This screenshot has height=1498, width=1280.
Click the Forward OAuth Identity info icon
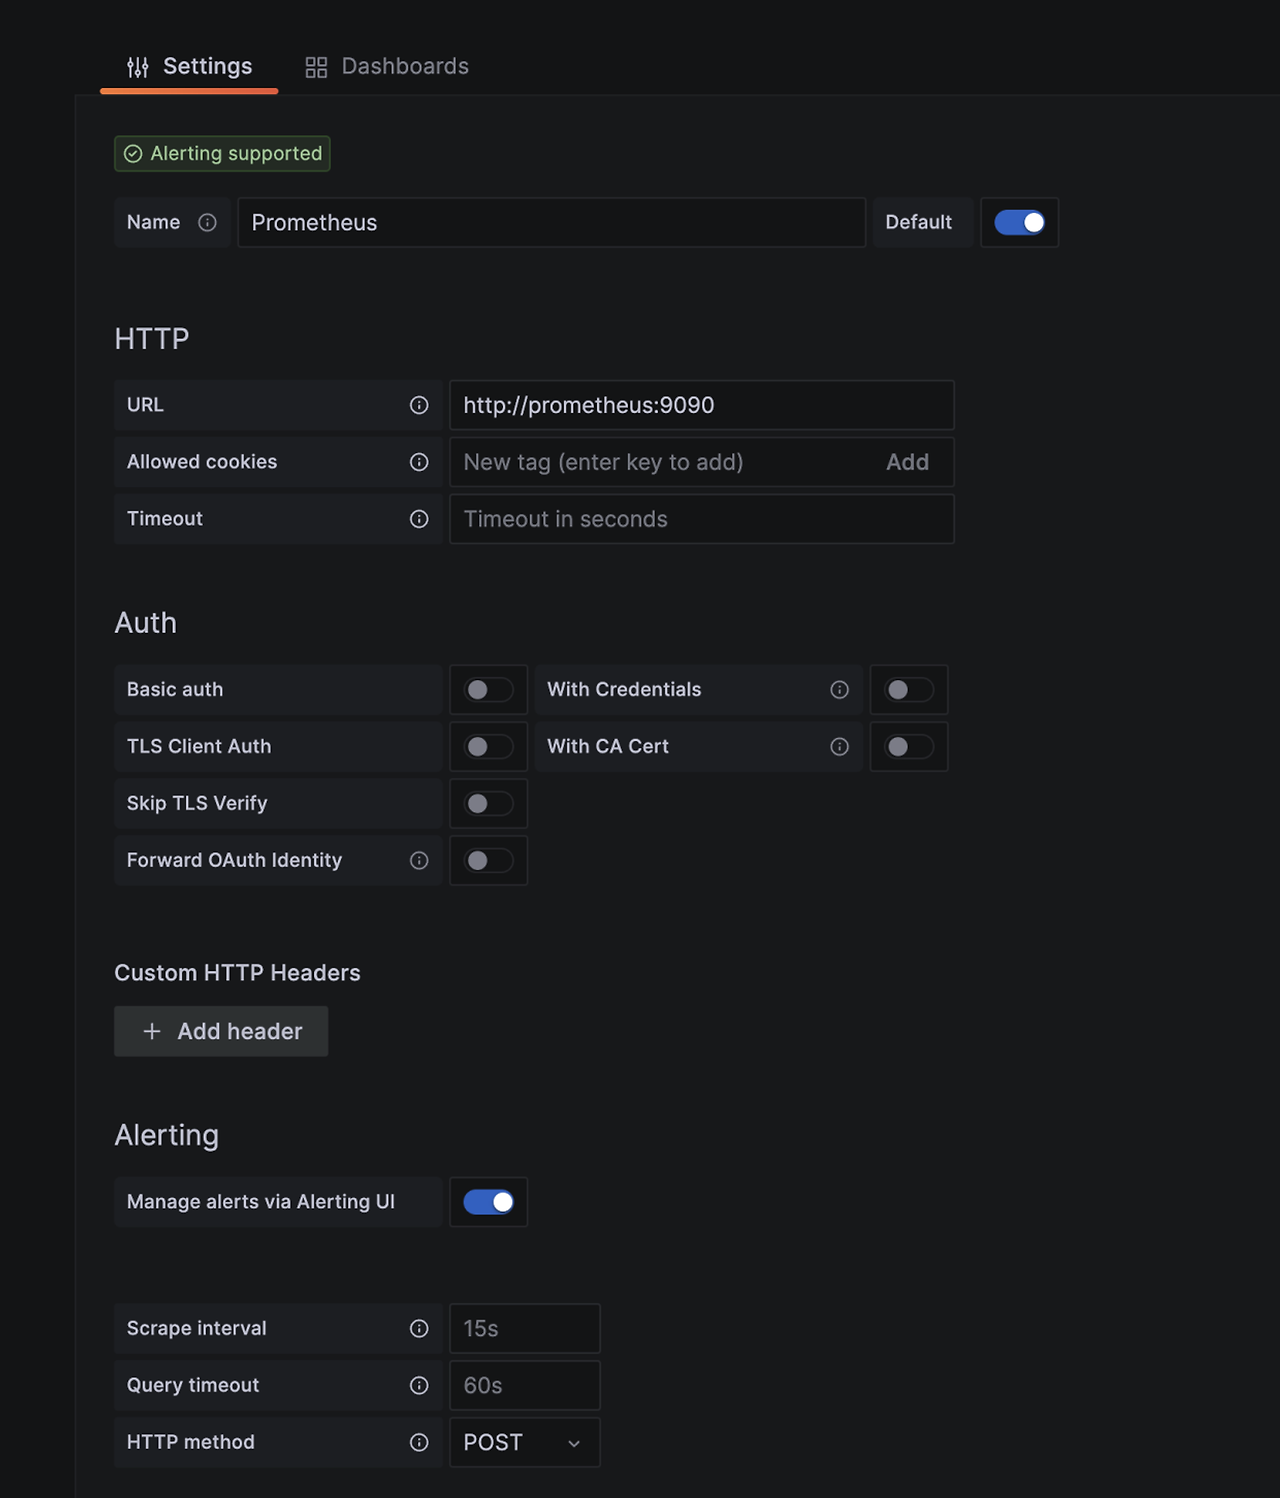point(419,861)
